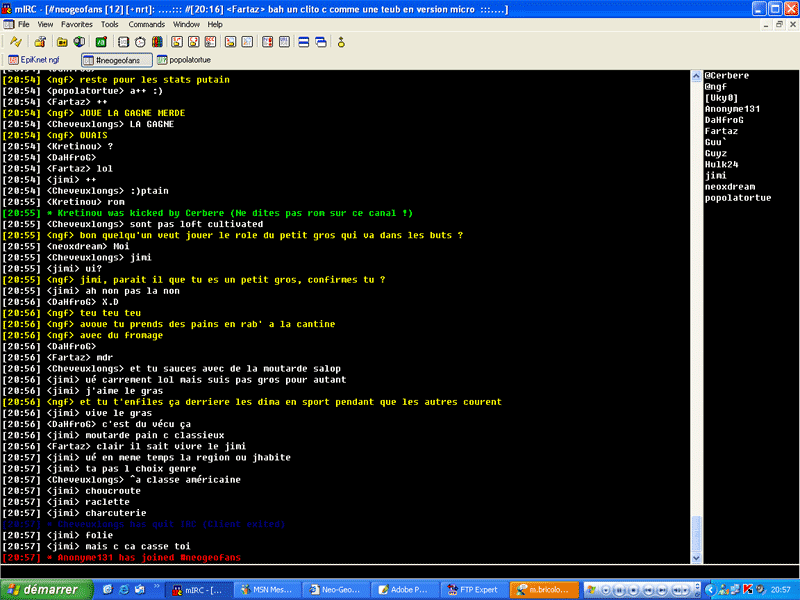Click the Connect lightning bolt toolbar icon
Screen dimensions: 800x600
click(15, 42)
